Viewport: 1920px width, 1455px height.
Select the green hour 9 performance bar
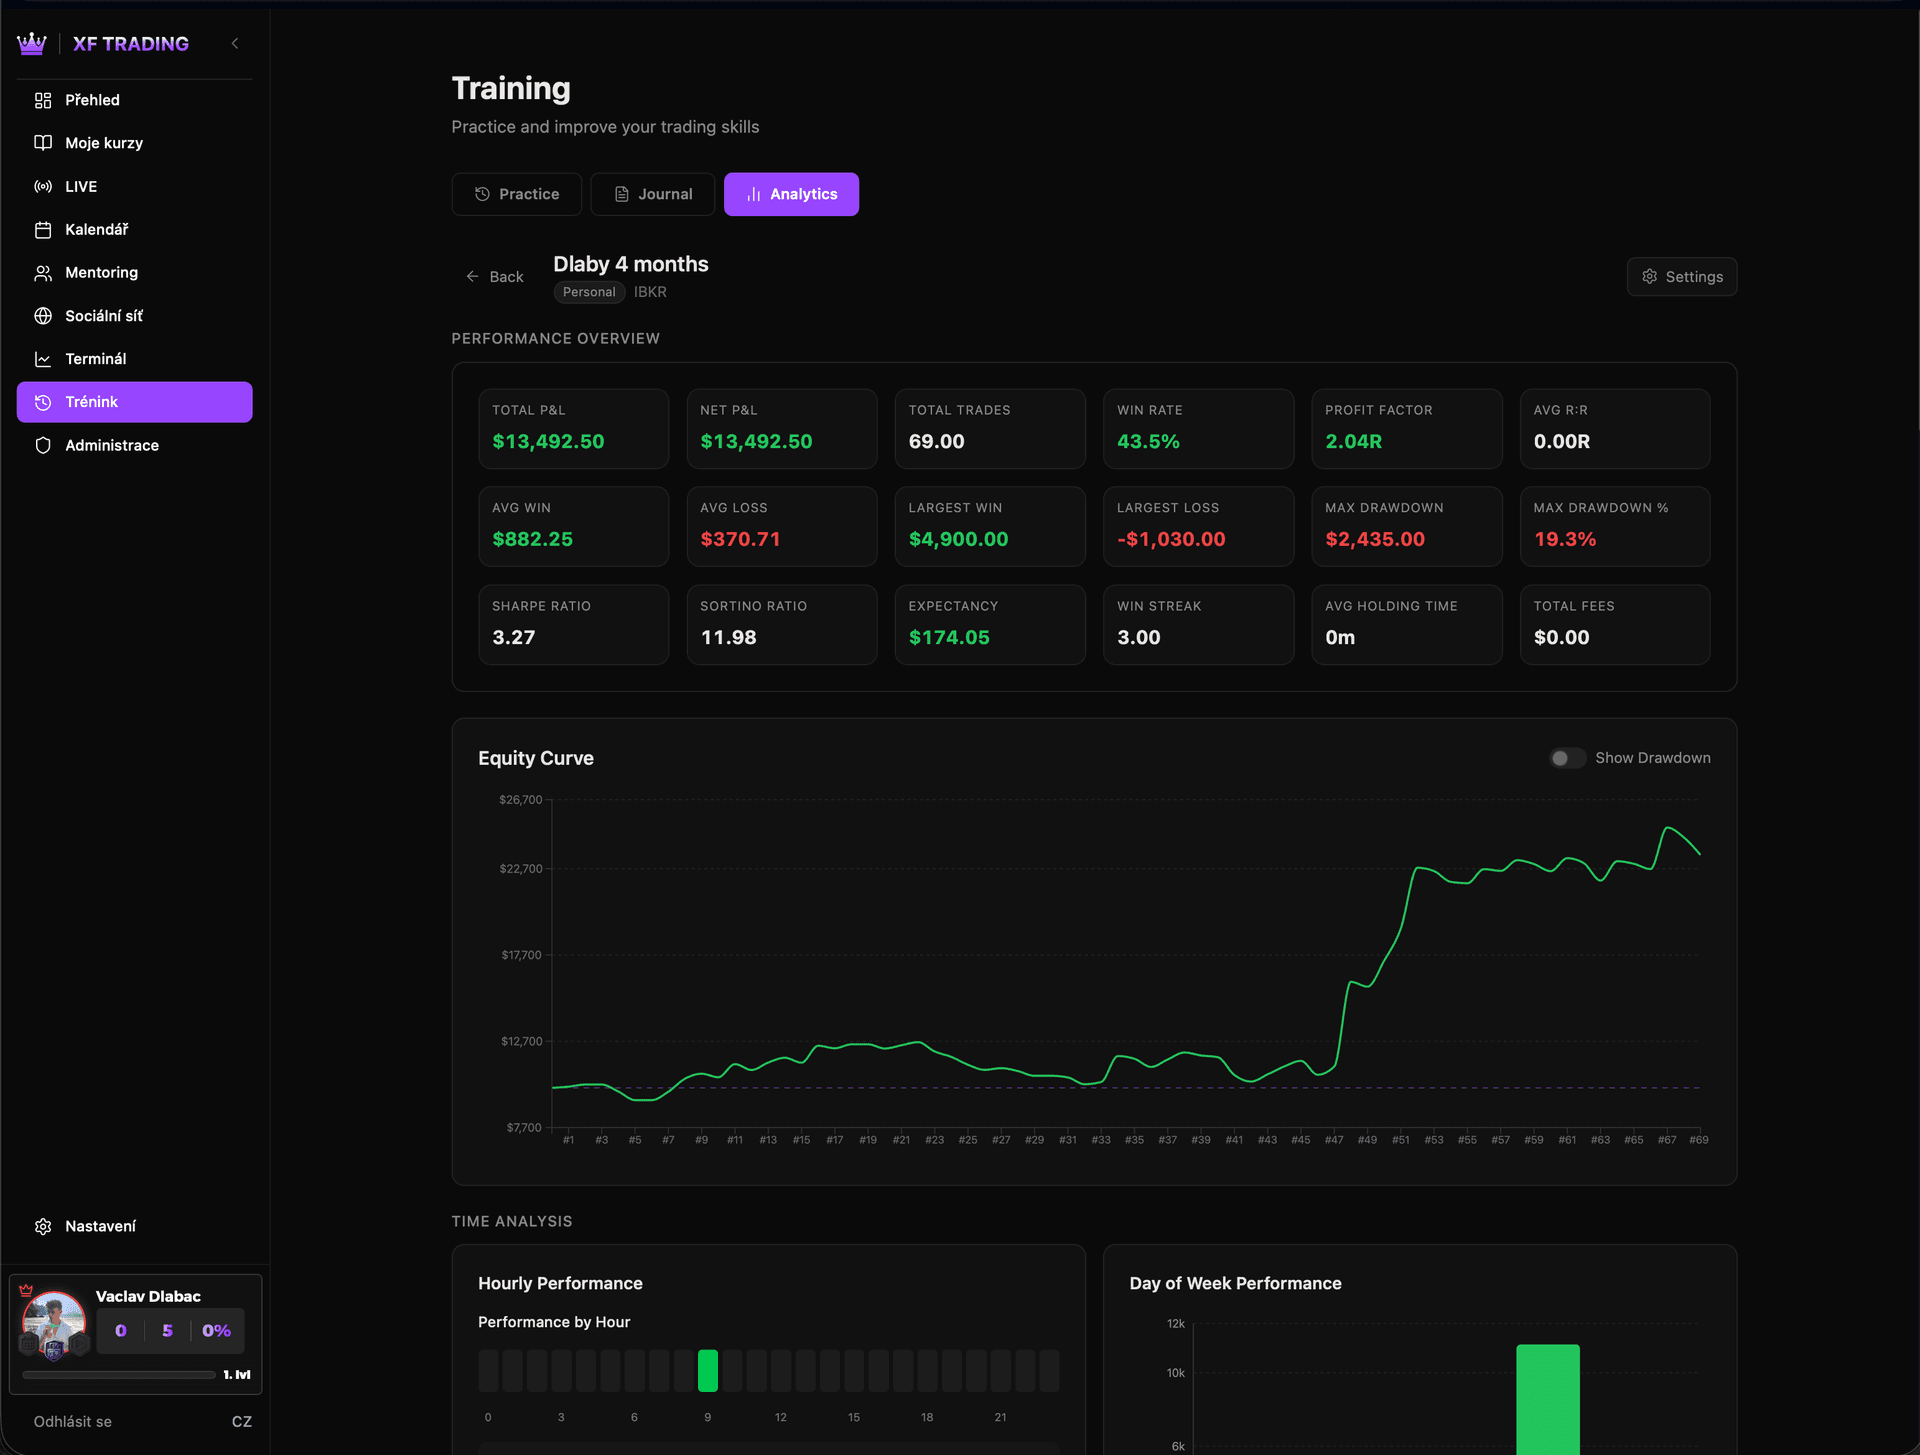707,1371
